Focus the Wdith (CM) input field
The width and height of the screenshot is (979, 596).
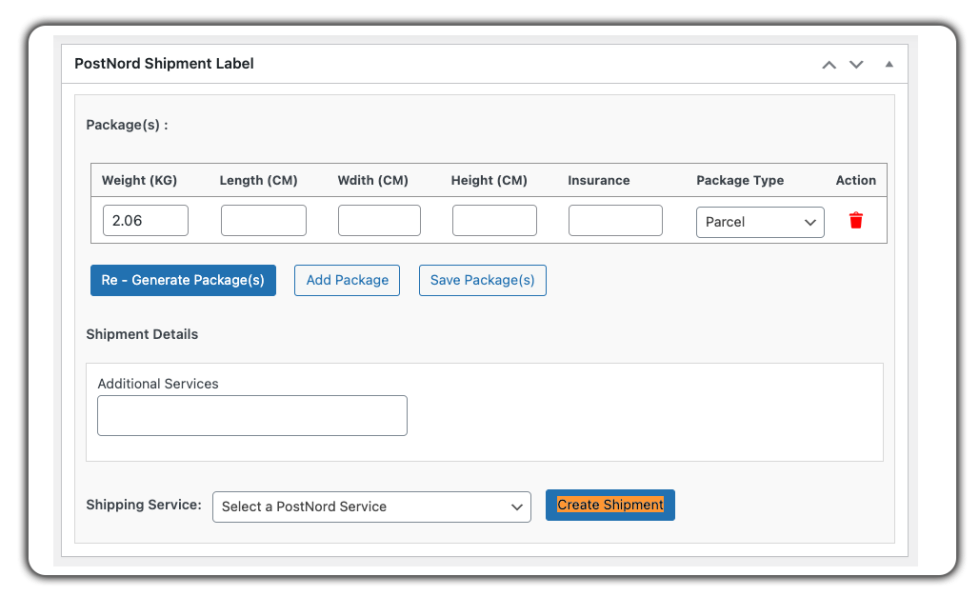click(x=379, y=220)
